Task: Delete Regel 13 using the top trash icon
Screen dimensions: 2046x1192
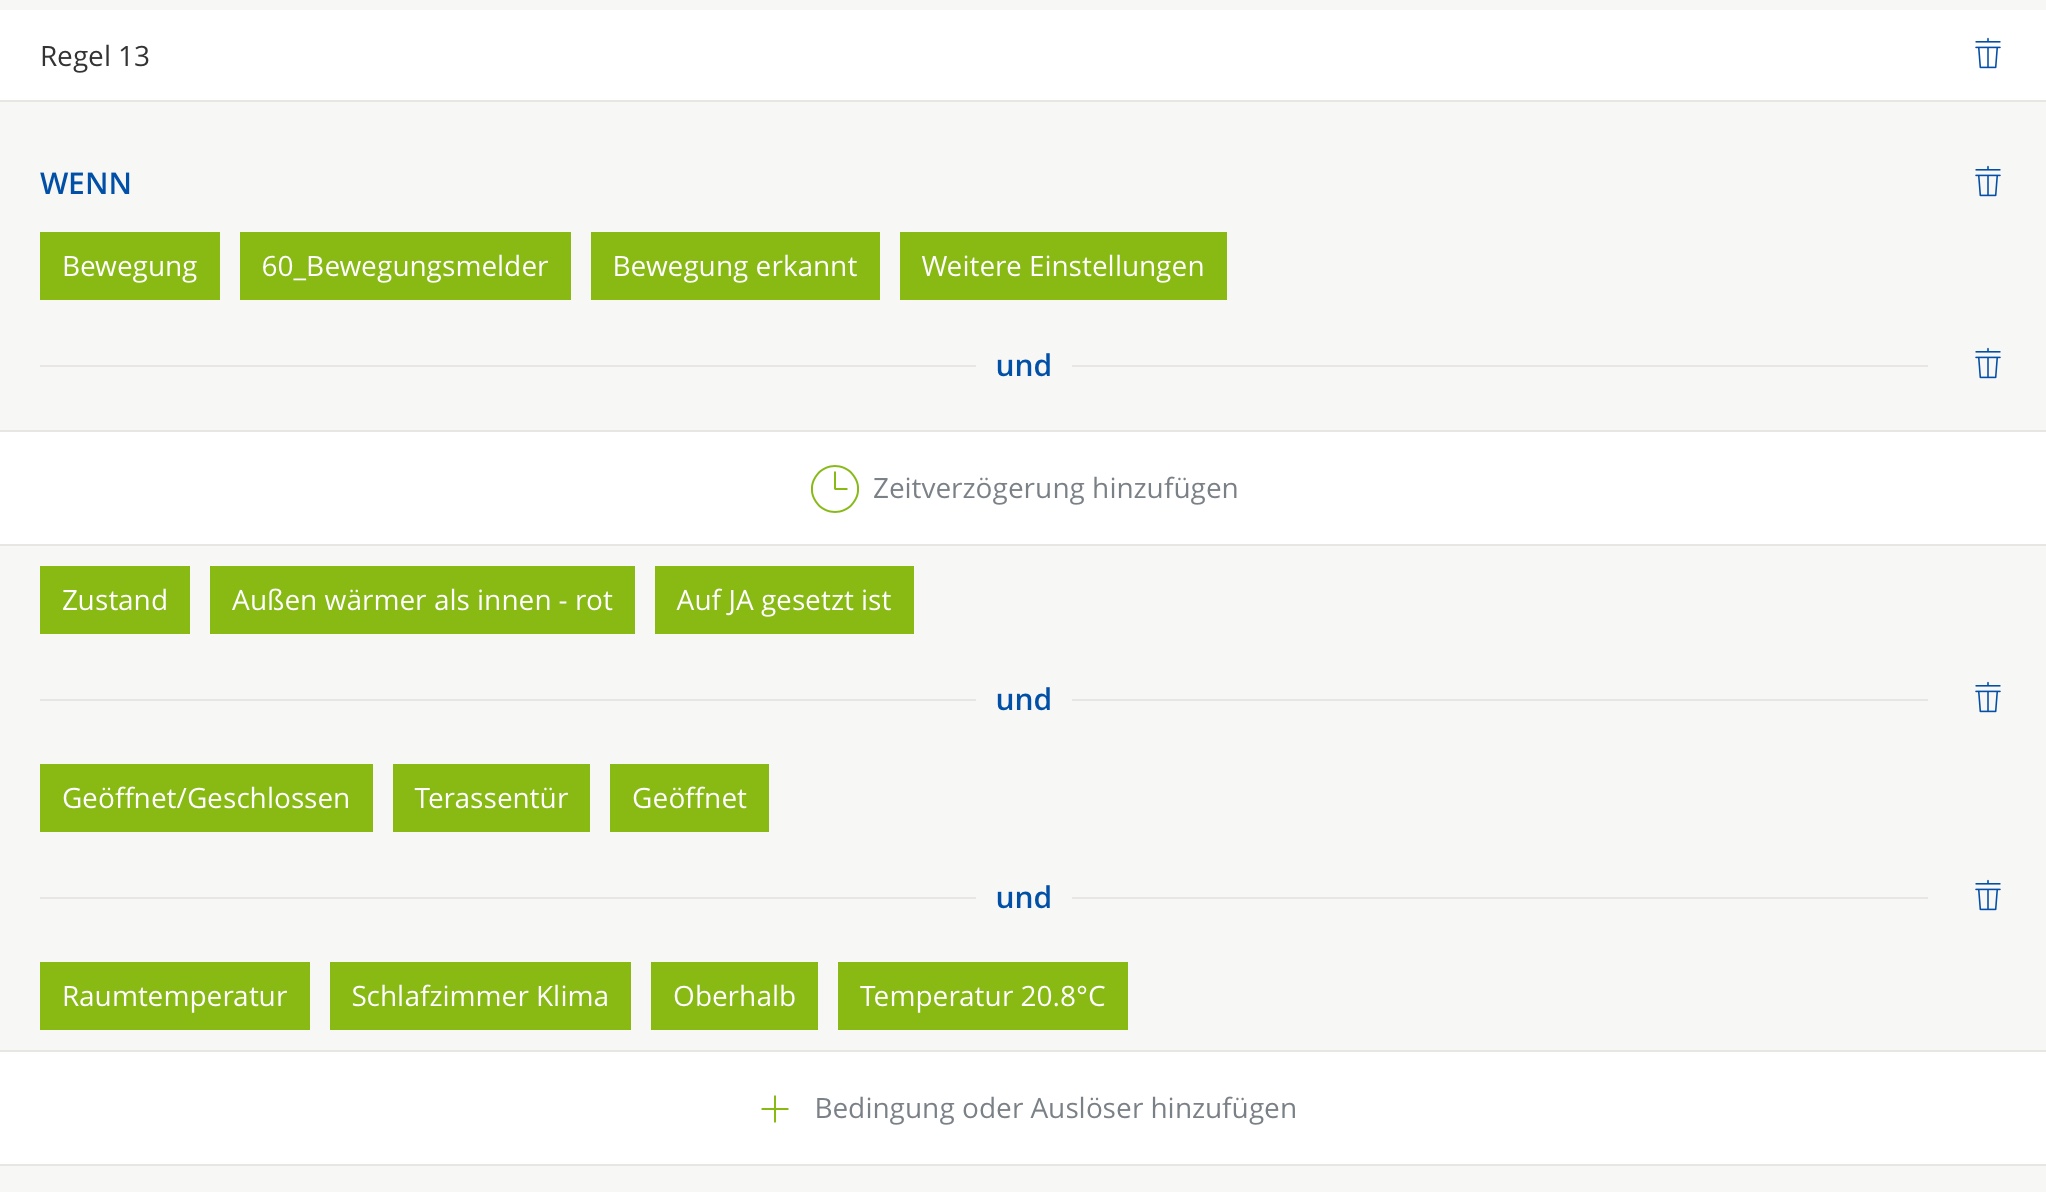Action: [x=1987, y=54]
